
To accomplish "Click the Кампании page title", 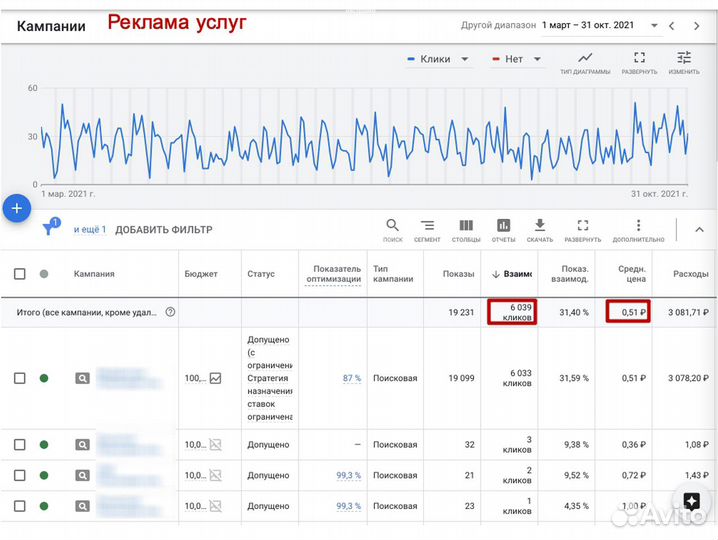I will pos(51,26).
